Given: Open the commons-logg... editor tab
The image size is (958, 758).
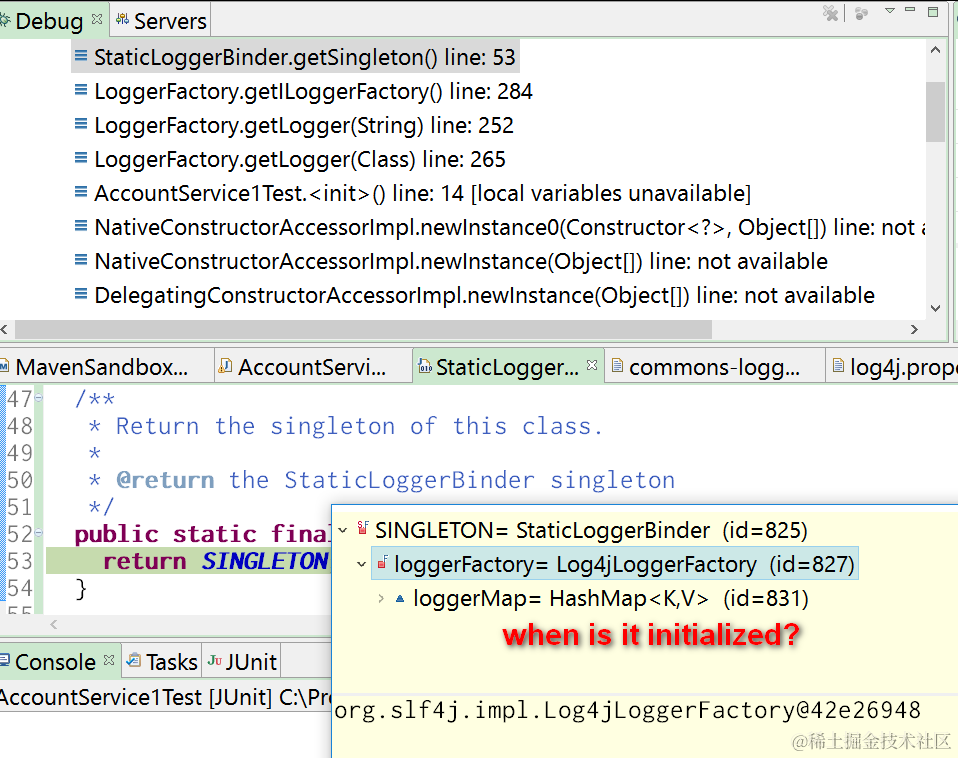Looking at the screenshot, I should click(714, 367).
